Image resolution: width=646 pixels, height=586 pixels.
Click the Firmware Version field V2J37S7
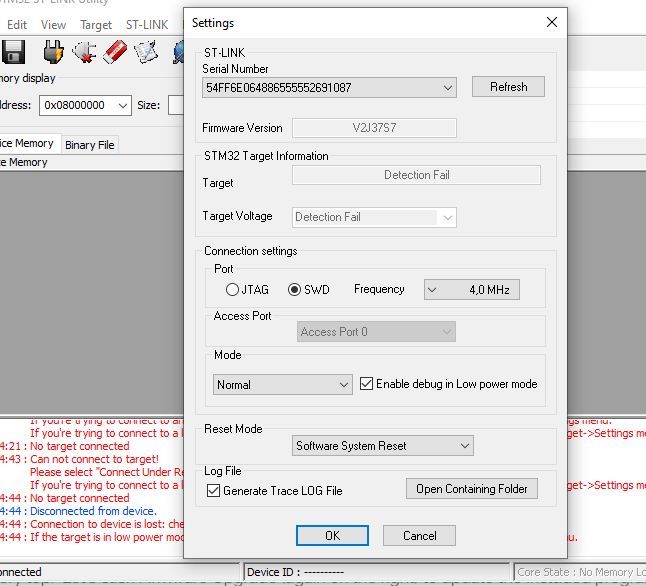(x=374, y=128)
